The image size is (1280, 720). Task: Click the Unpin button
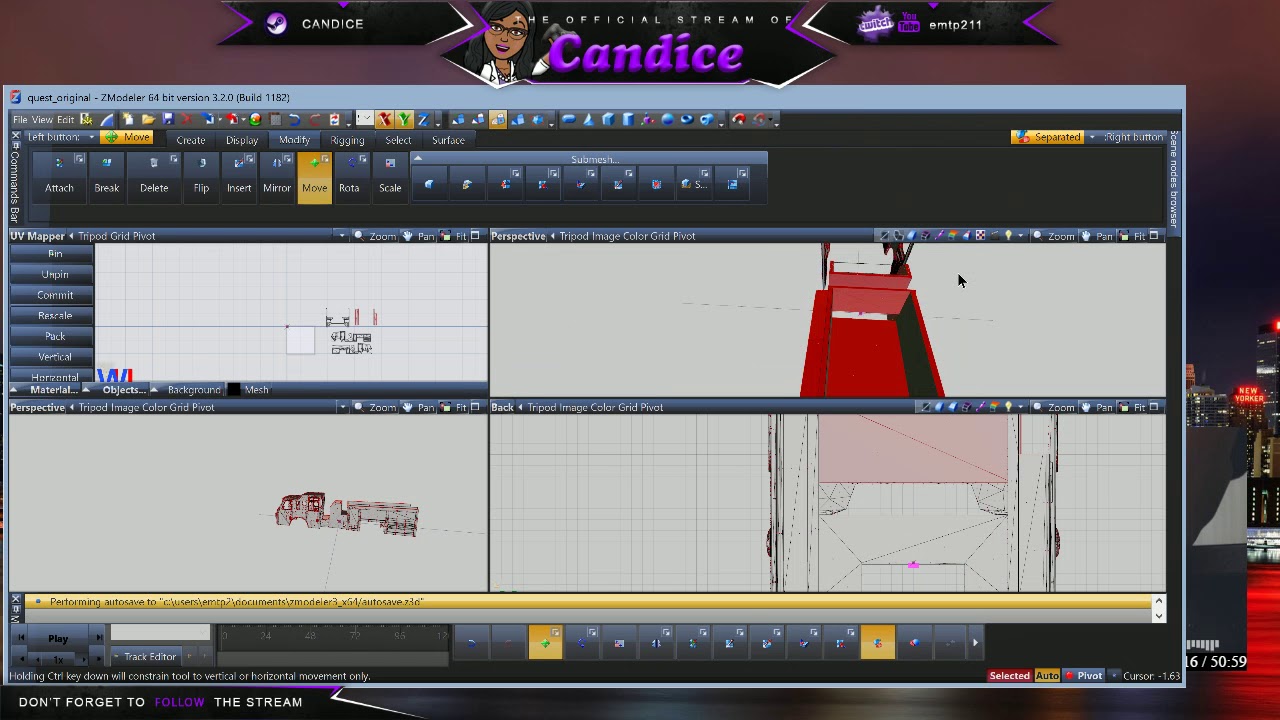55,274
